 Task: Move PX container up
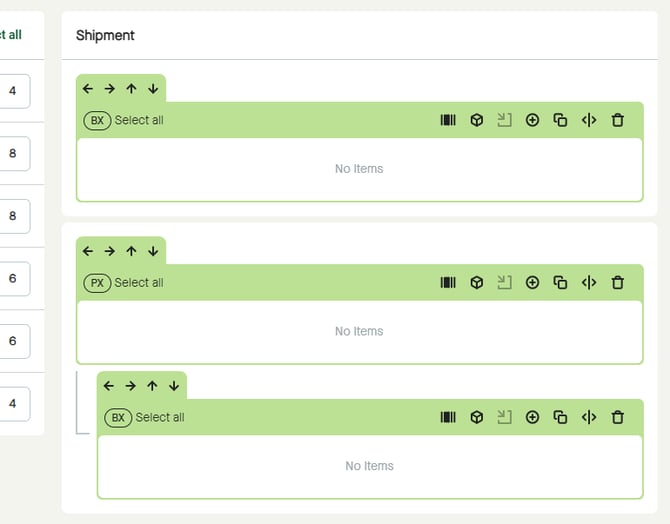(x=131, y=251)
